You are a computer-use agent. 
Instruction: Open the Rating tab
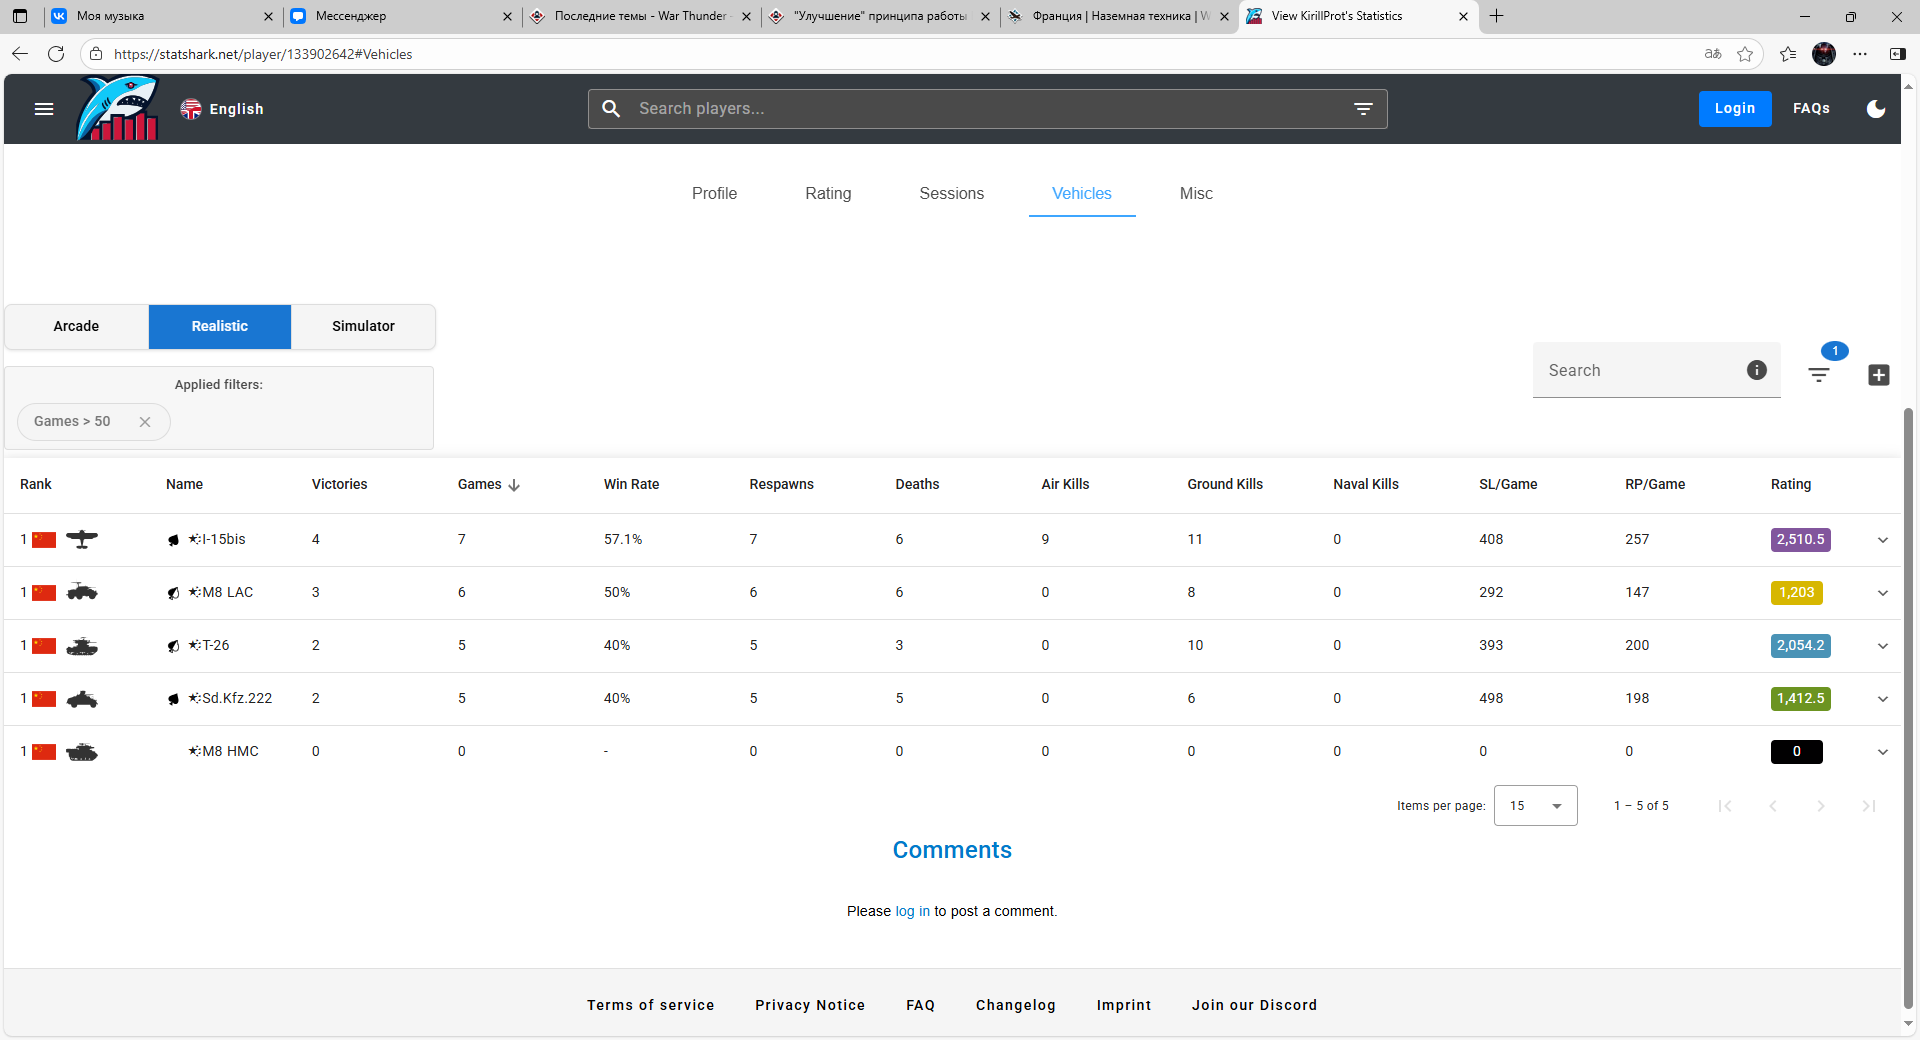[828, 194]
